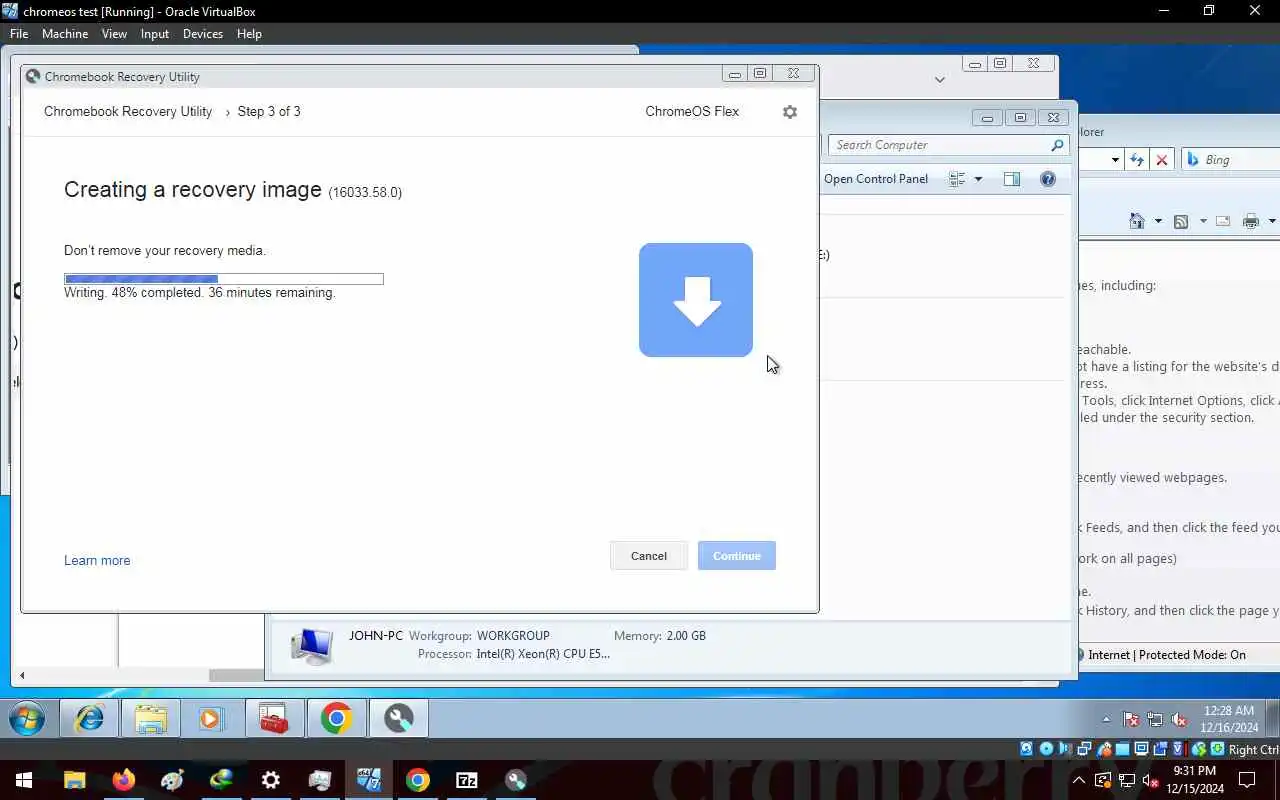Click VirtualBox optical disk status icon

click(1046, 749)
